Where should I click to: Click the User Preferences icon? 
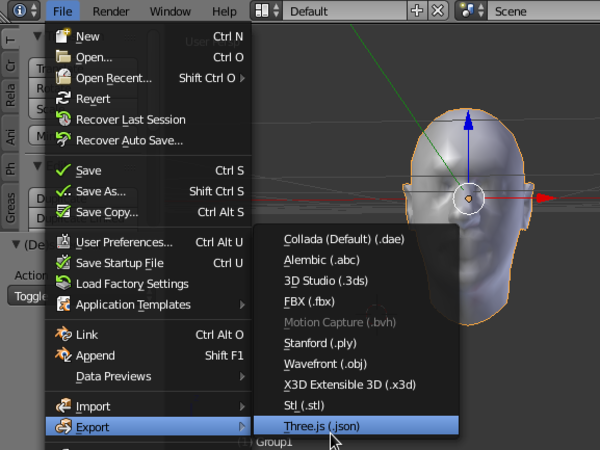[x=63, y=242]
